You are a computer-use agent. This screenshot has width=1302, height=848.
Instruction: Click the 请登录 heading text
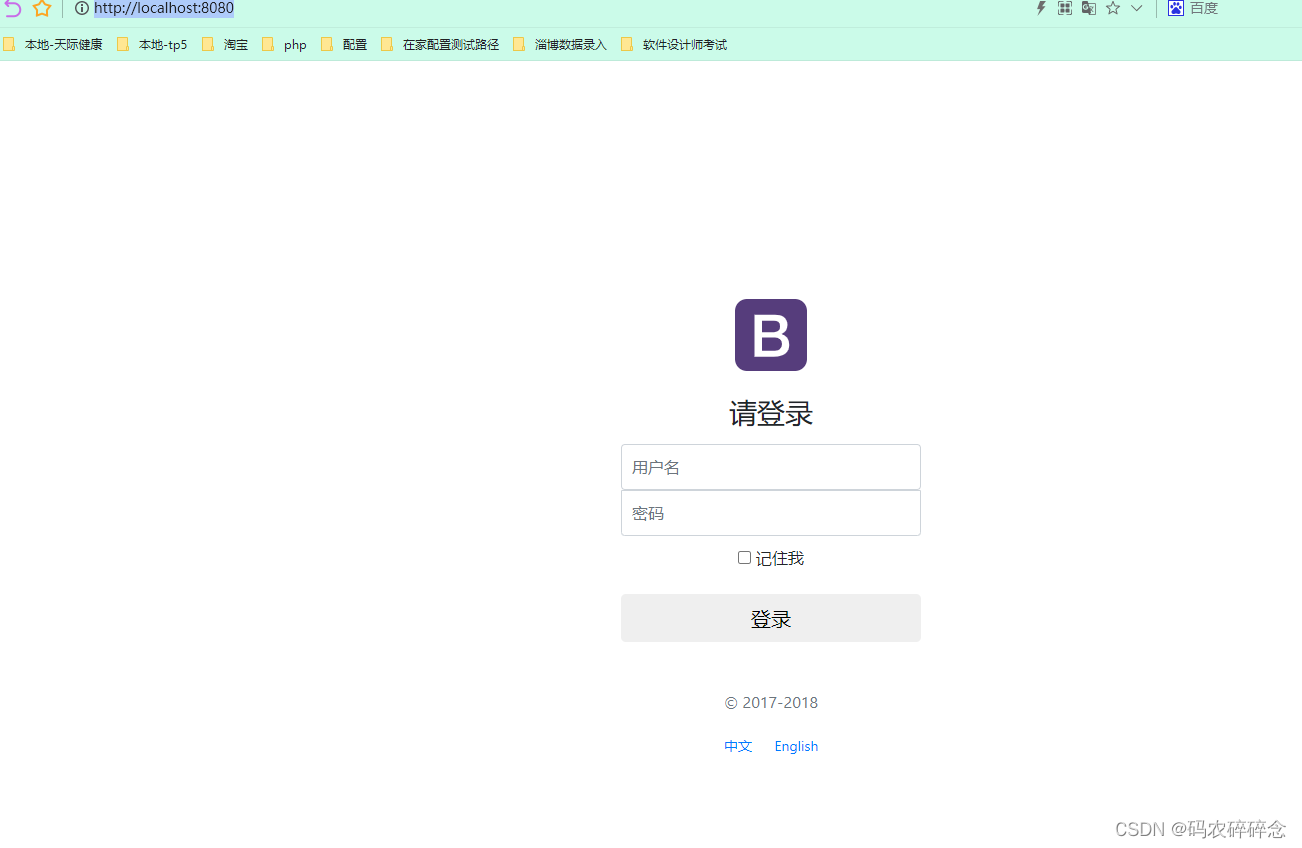(771, 414)
